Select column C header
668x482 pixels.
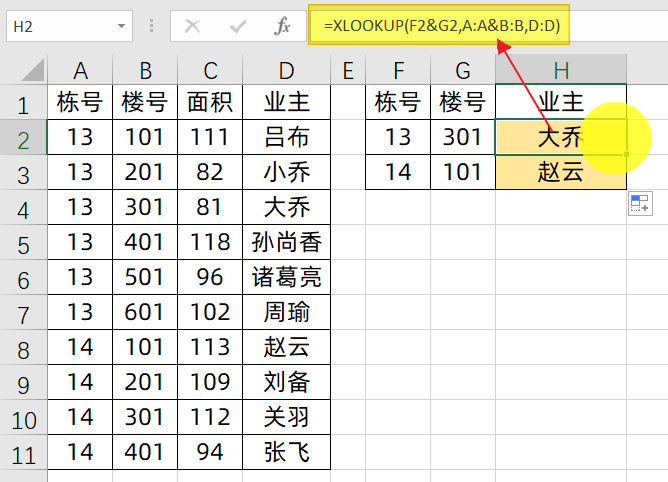[x=210, y=70]
